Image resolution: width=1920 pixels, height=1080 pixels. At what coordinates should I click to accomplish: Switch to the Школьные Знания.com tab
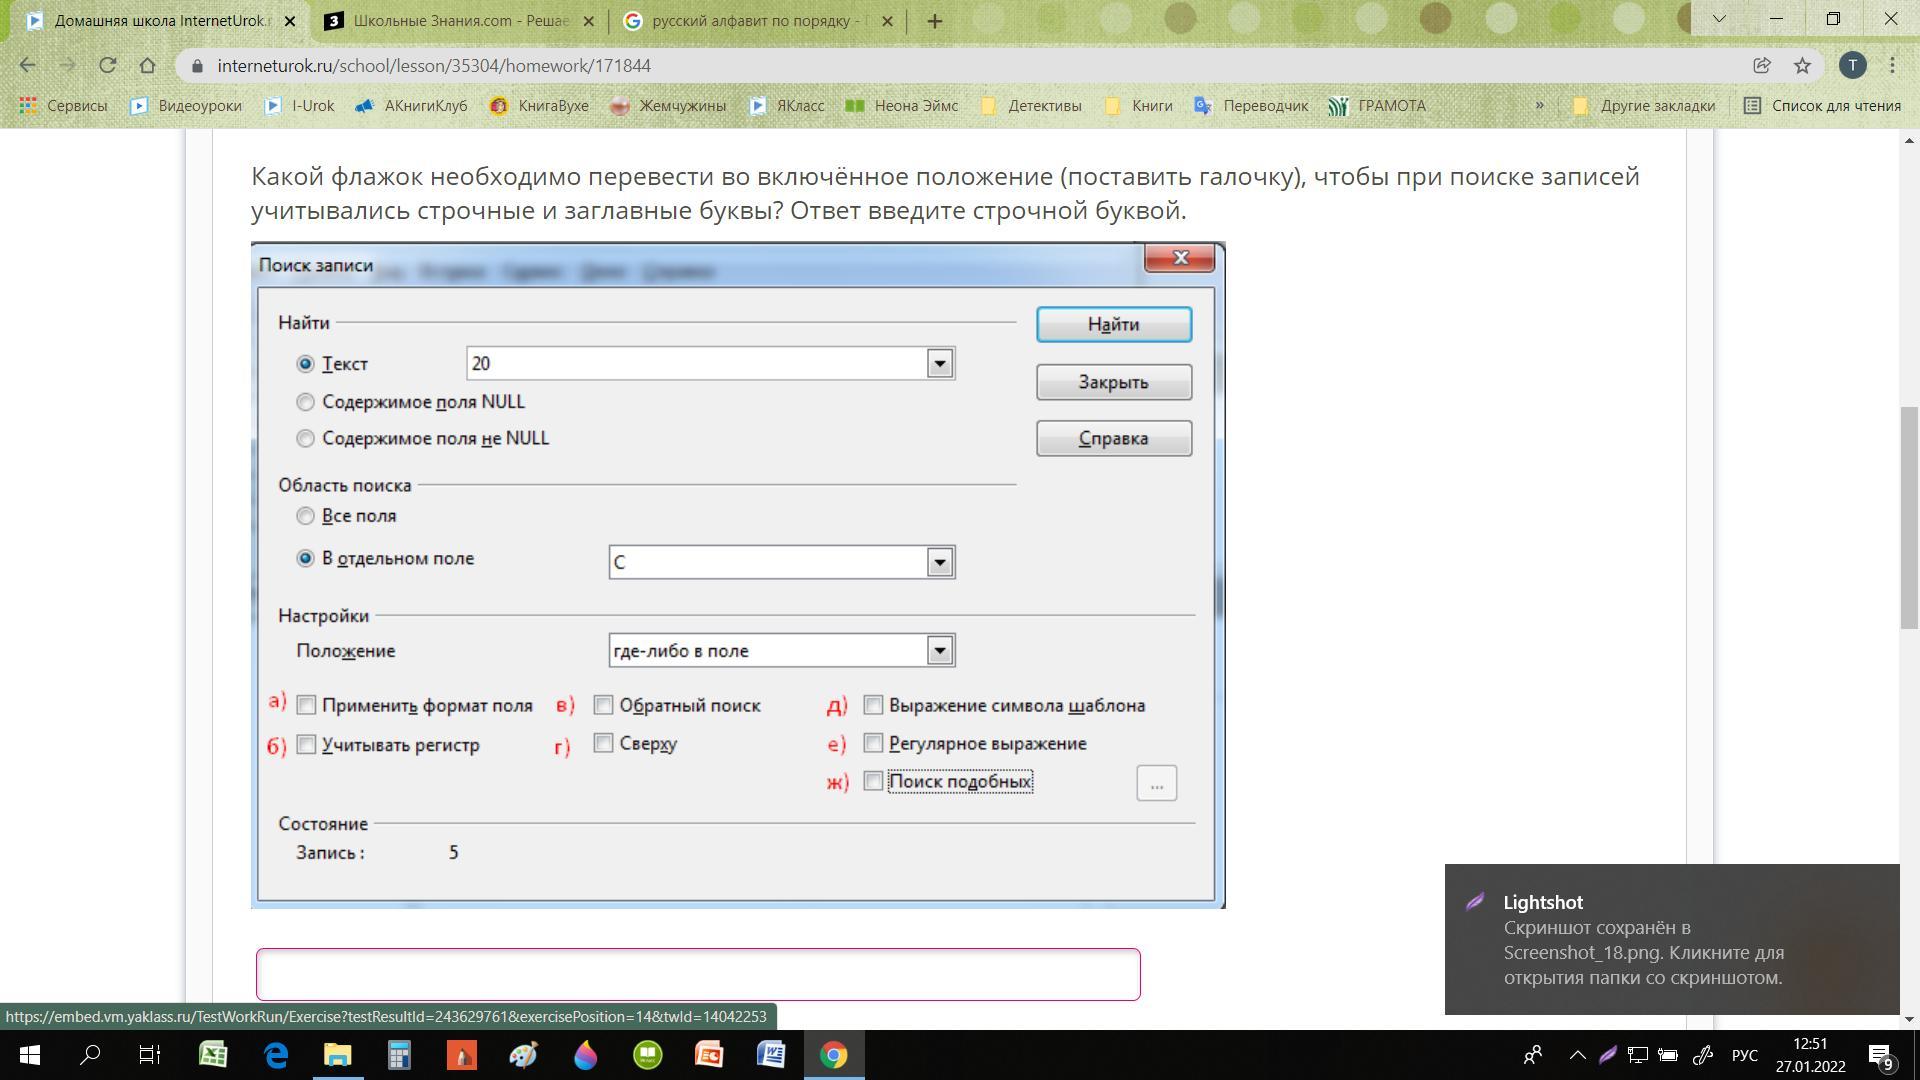click(460, 21)
